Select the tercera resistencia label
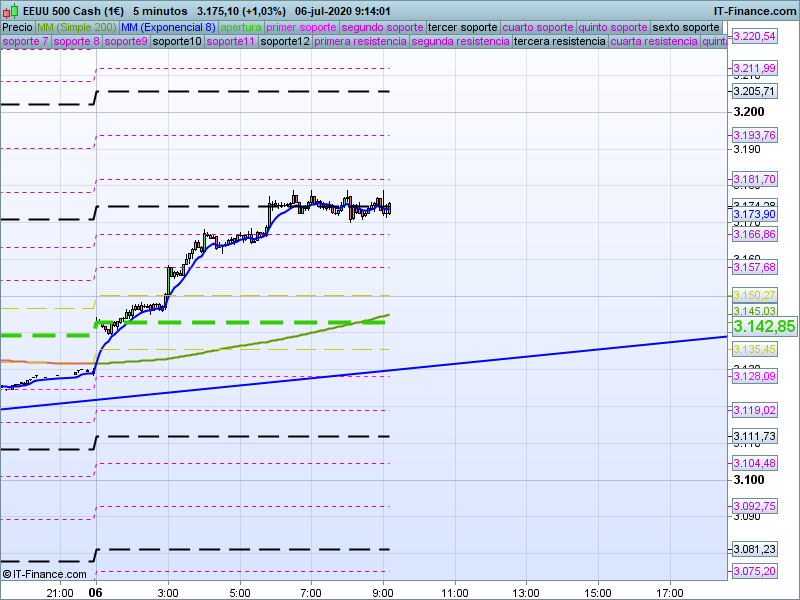The height and width of the screenshot is (600, 800). [x=560, y=41]
